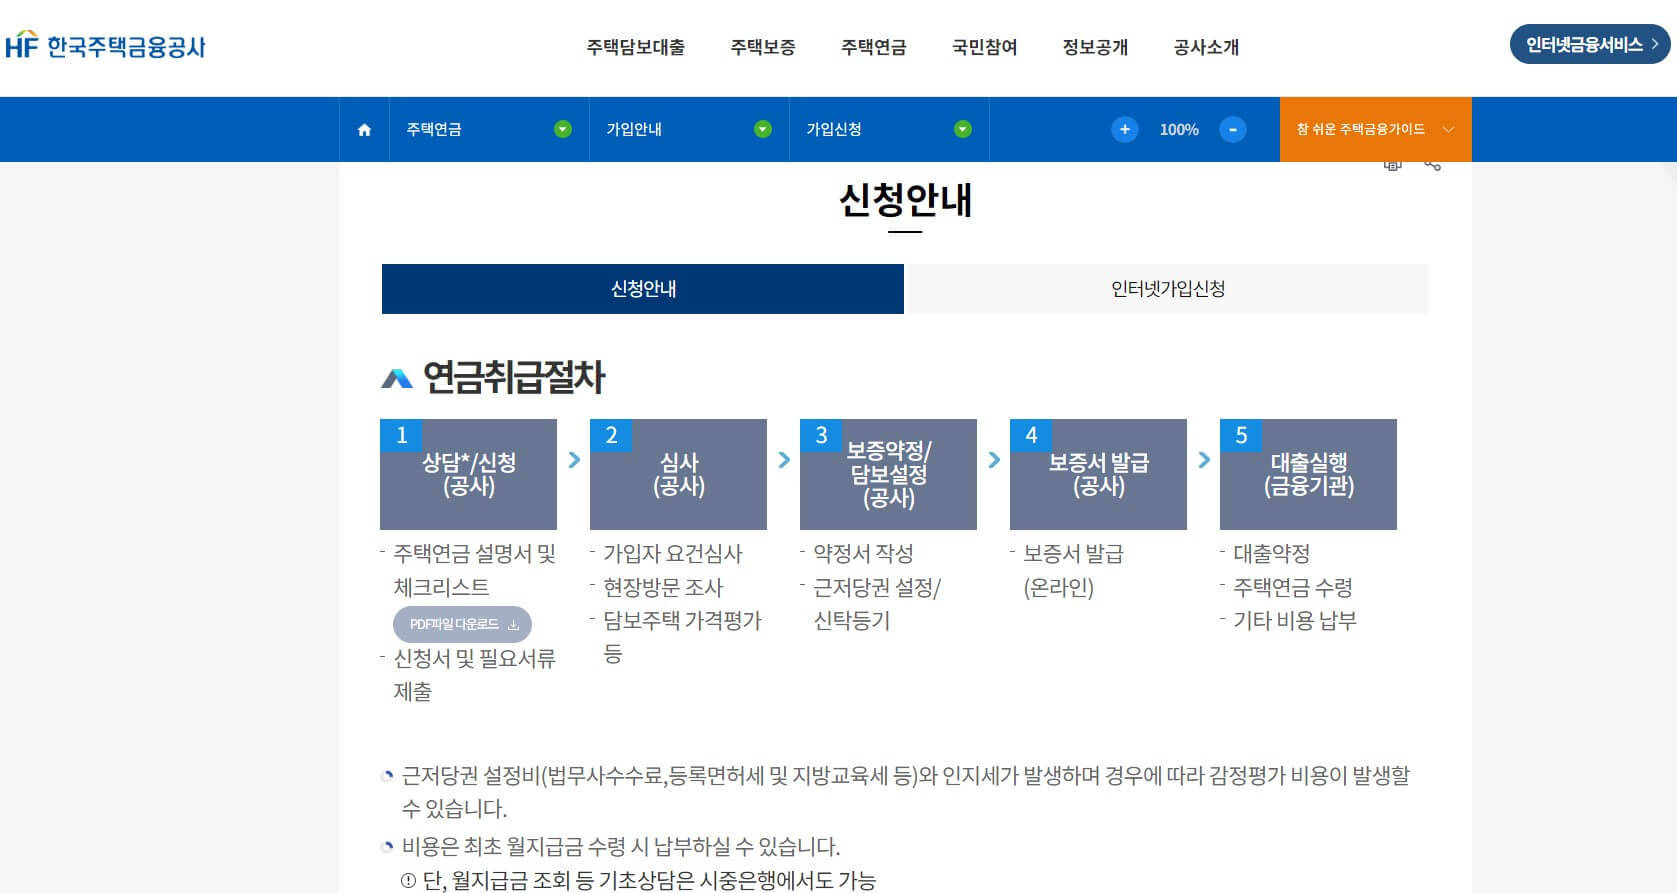Click the share icon near page title

[1433, 164]
